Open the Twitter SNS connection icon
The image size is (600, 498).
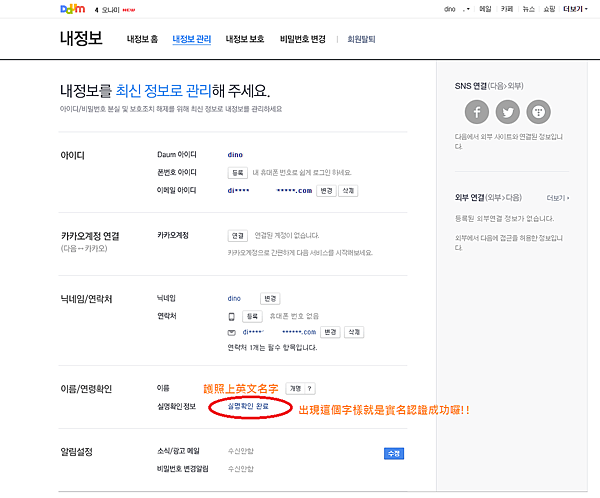508,112
